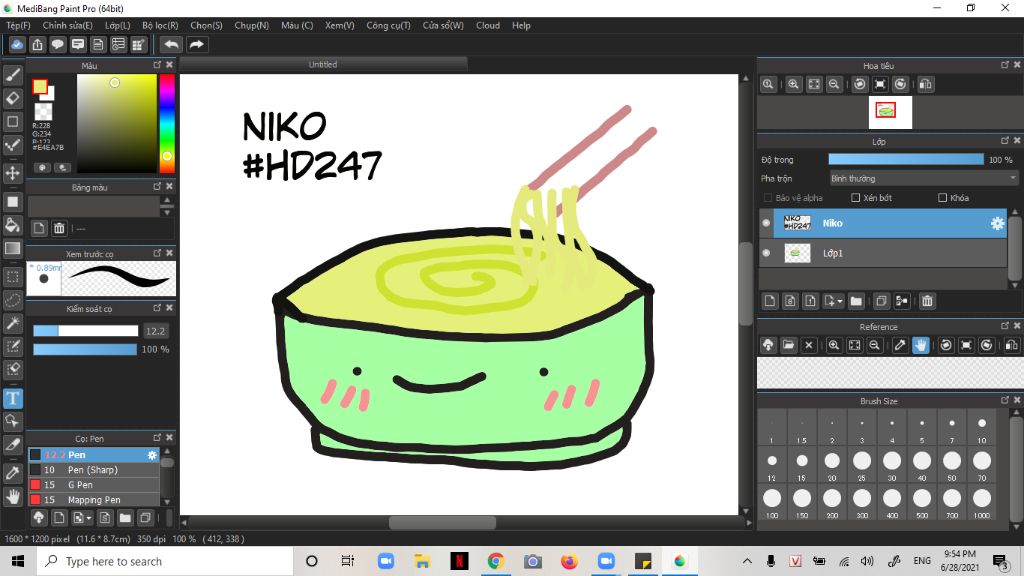Image resolution: width=1024 pixels, height=576 pixels.
Task: Activate eyedropper in Reference panel
Action: [x=899, y=345]
